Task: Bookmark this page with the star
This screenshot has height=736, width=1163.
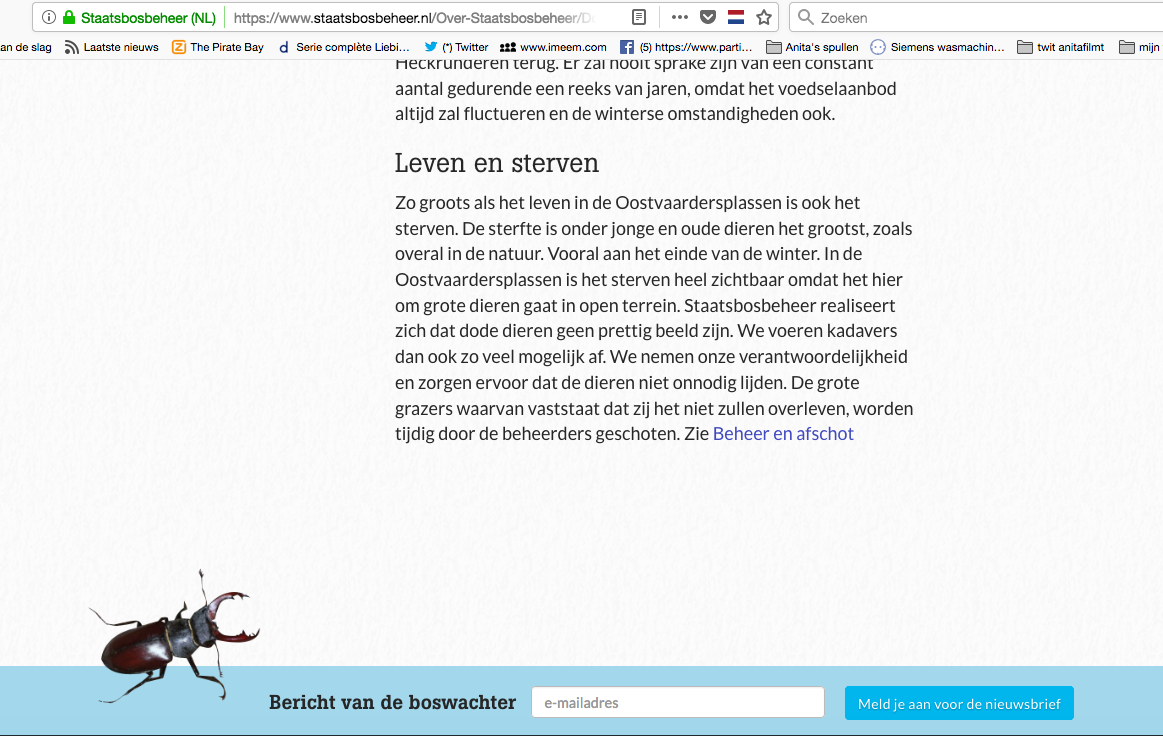Action: [x=764, y=16]
